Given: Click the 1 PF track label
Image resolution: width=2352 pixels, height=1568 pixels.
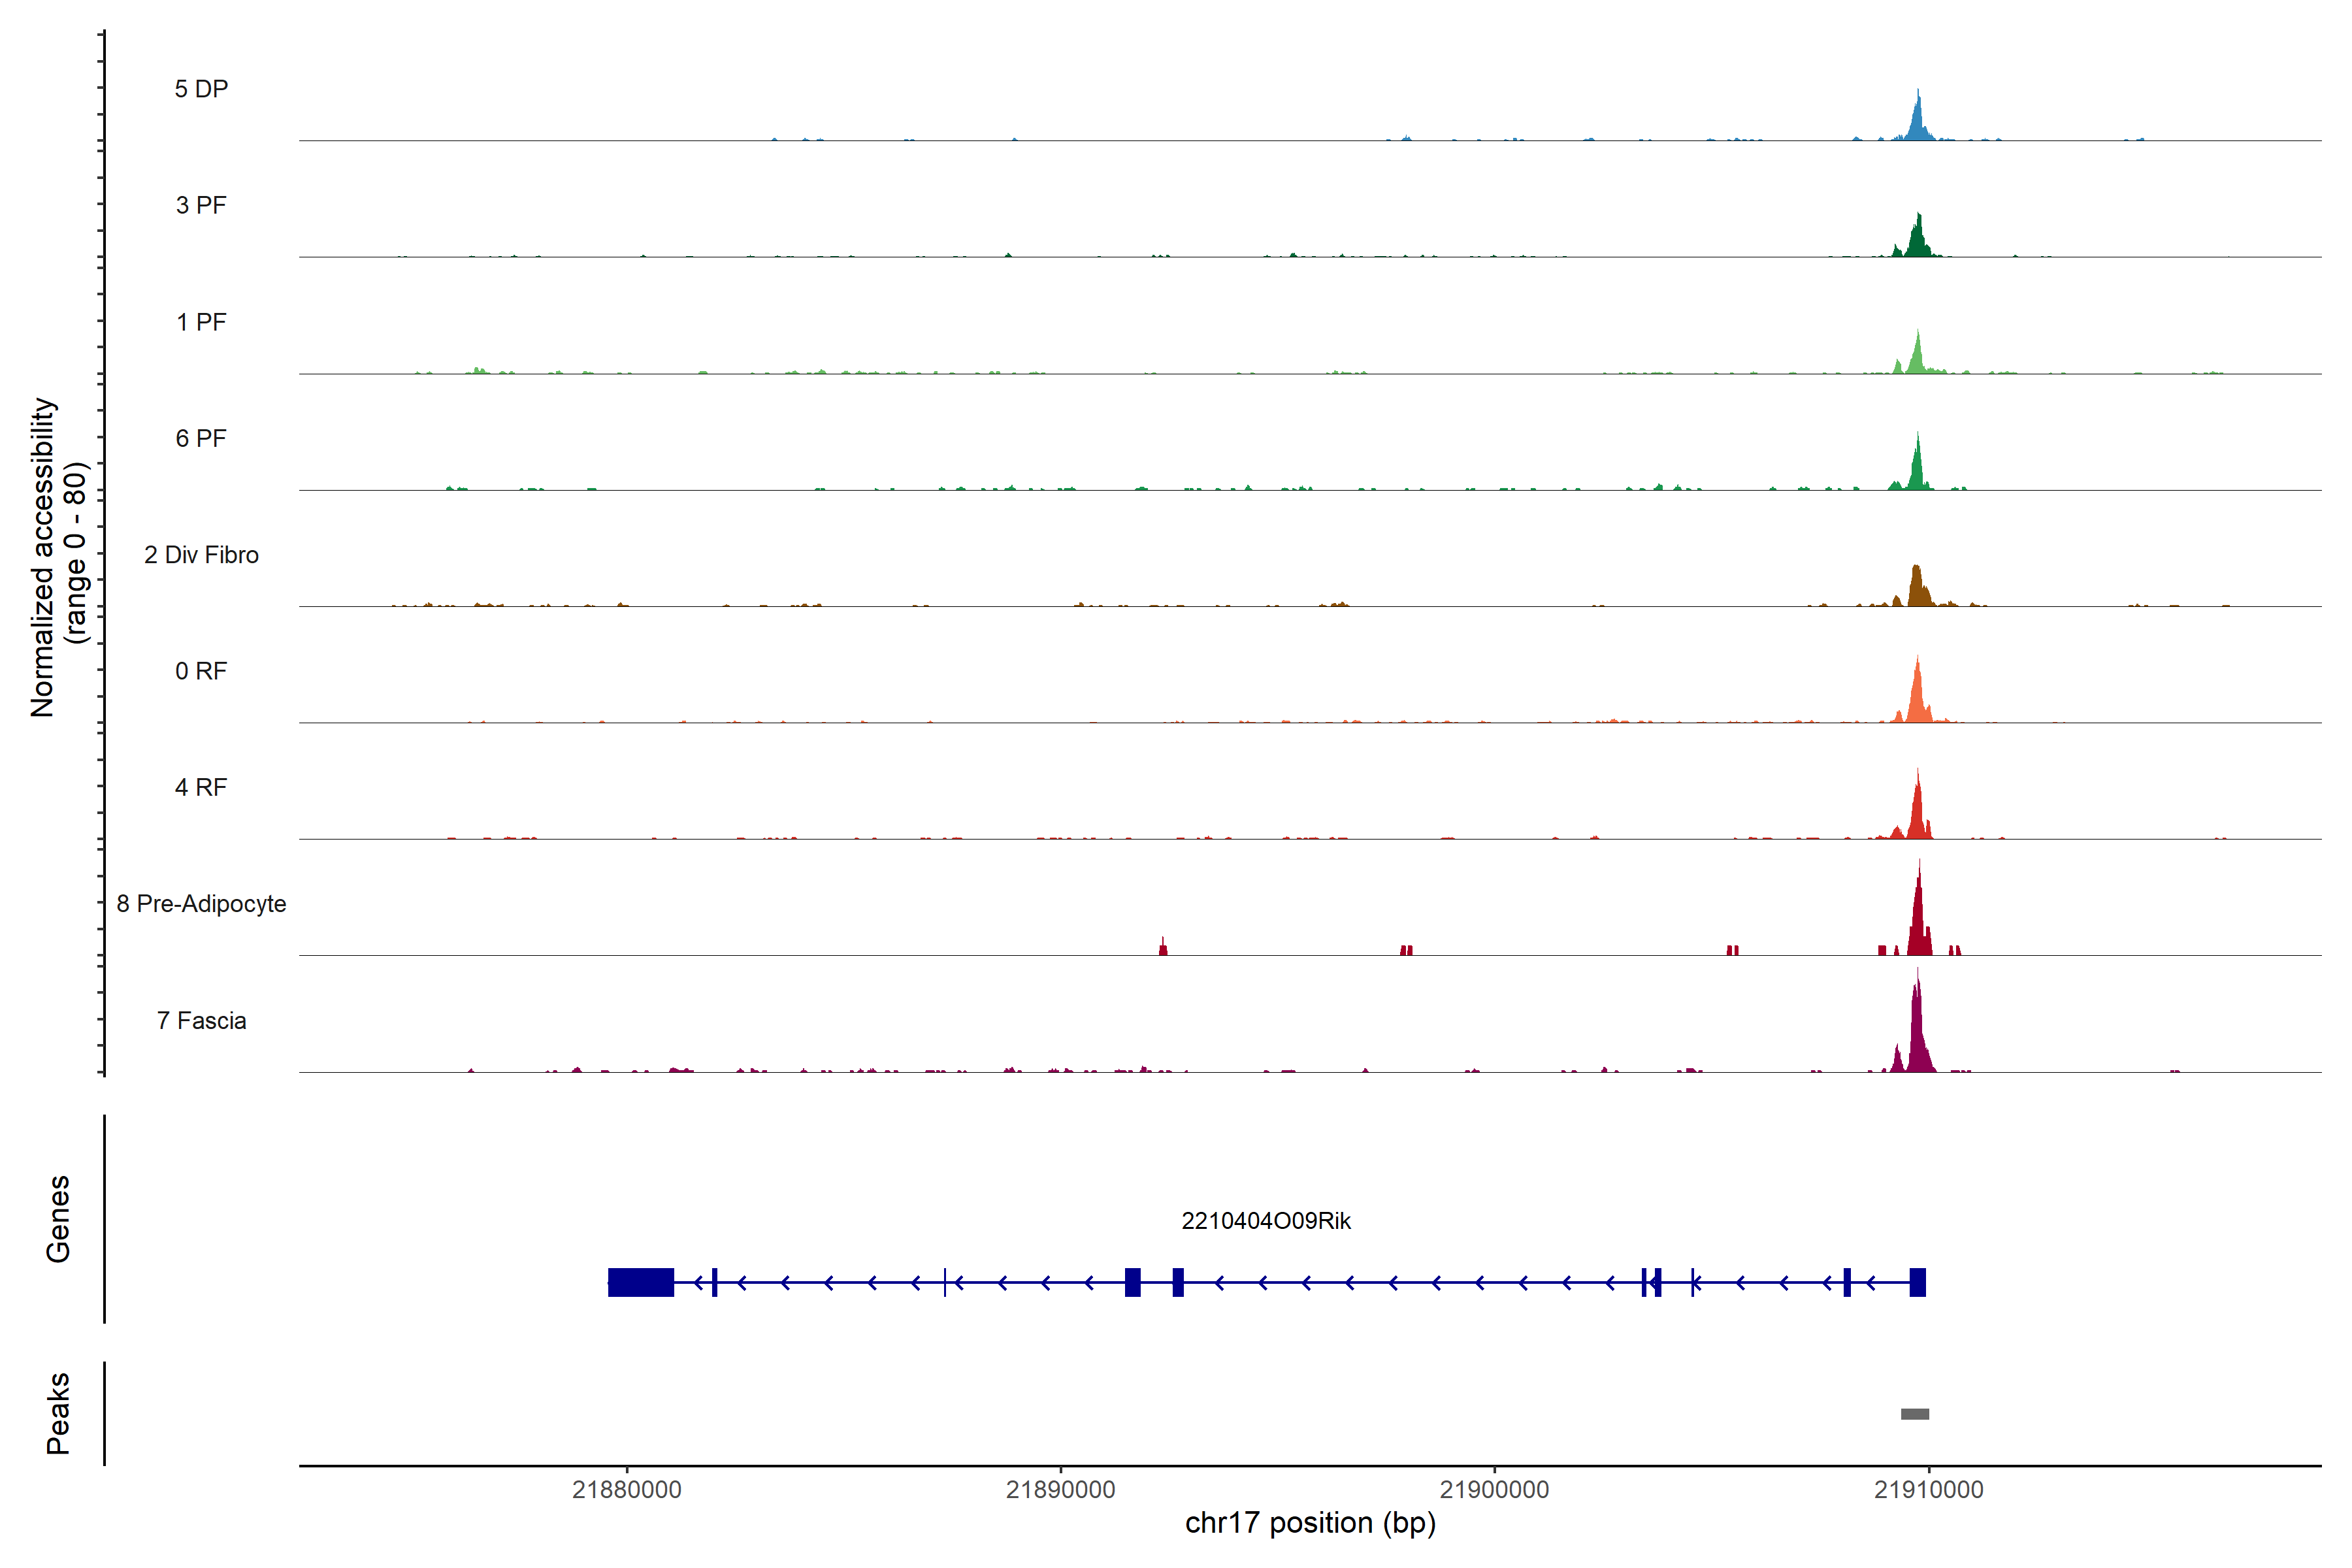Looking at the screenshot, I should coord(201,322).
